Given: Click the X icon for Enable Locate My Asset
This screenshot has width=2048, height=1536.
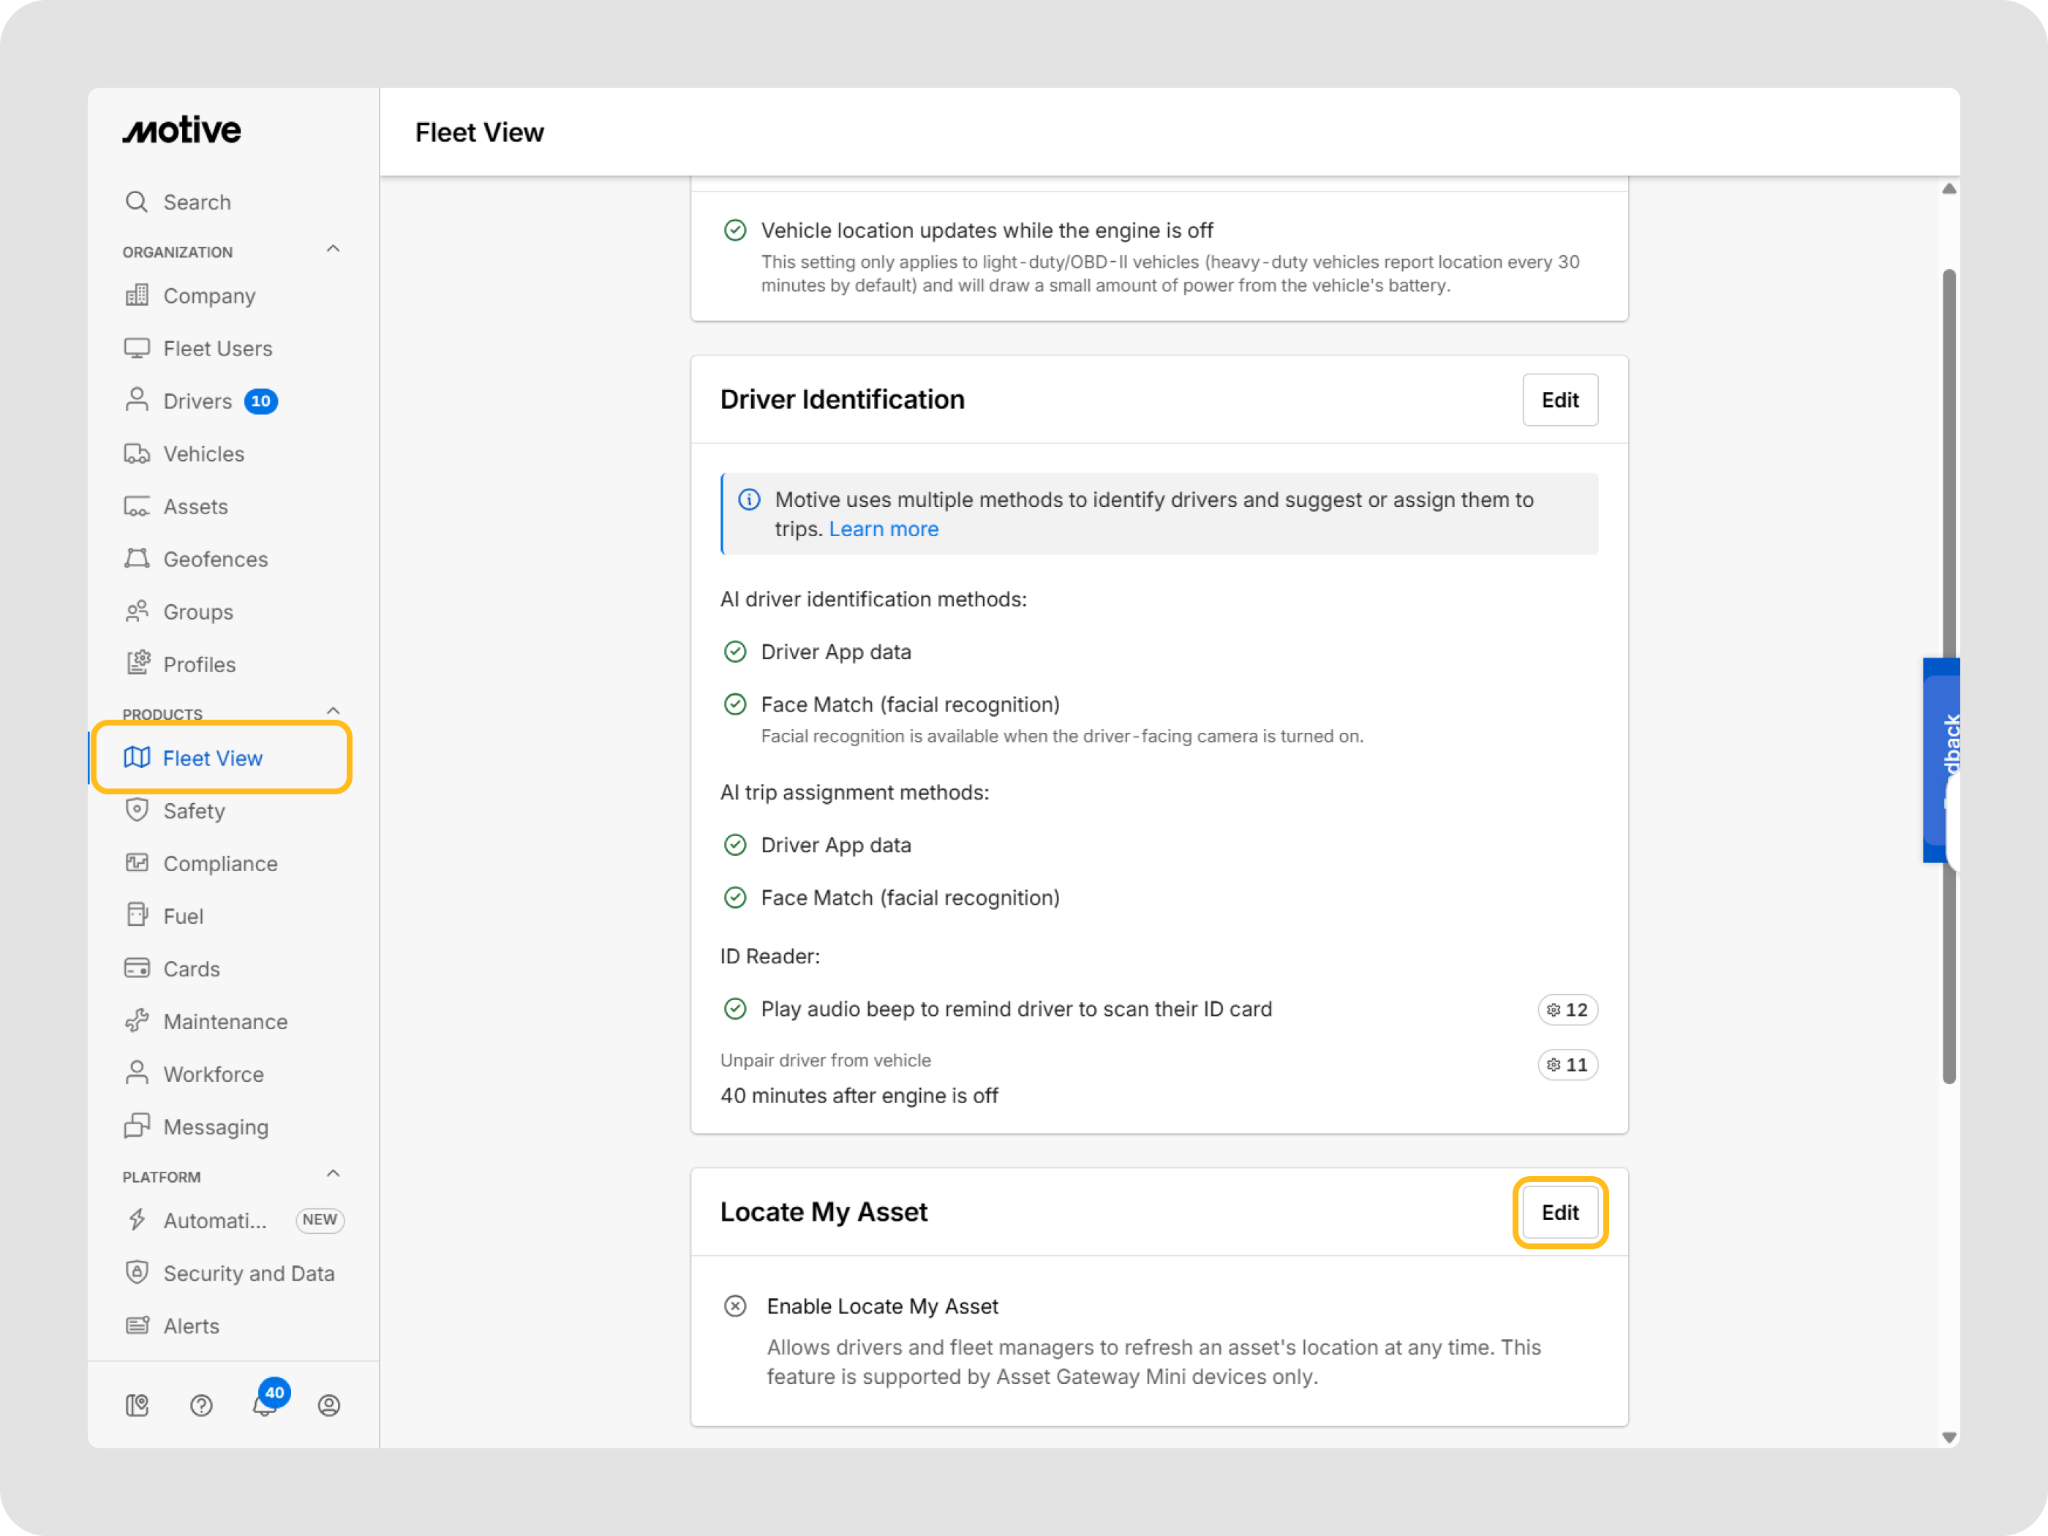Looking at the screenshot, I should 735,1306.
